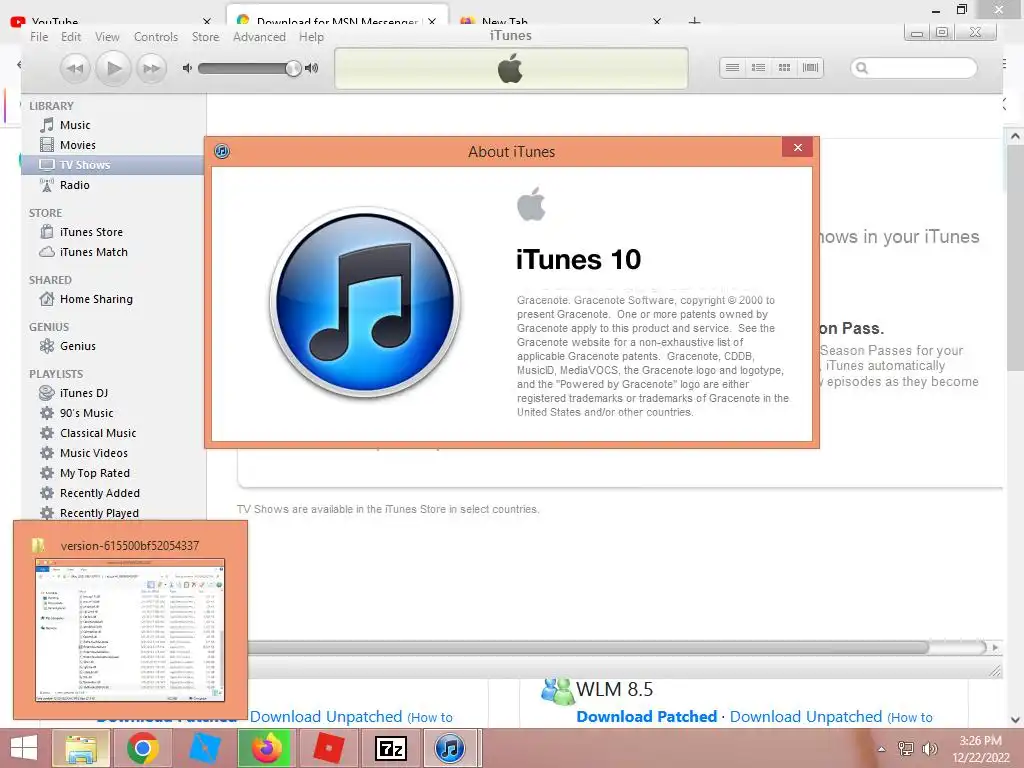Screen dimensions: 1024x768
Task: Open the Controls menu
Action: (155, 37)
